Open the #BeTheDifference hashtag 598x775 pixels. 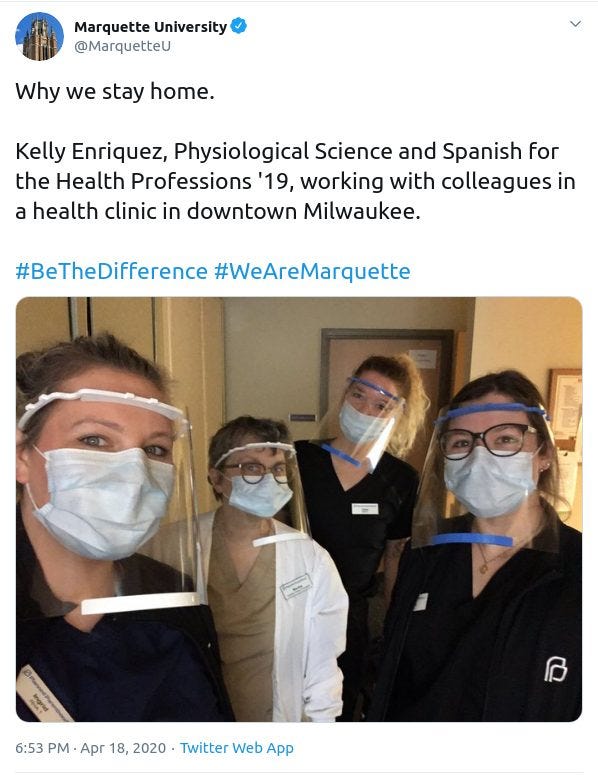point(111,271)
